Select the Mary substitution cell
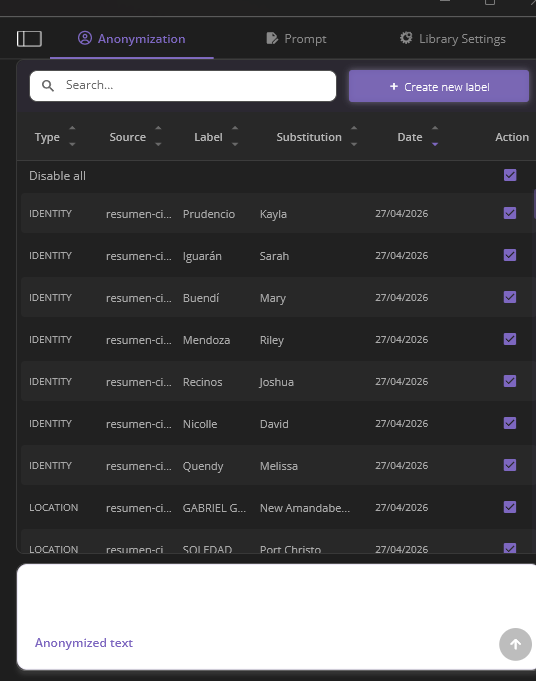The width and height of the screenshot is (536, 681). (273, 298)
